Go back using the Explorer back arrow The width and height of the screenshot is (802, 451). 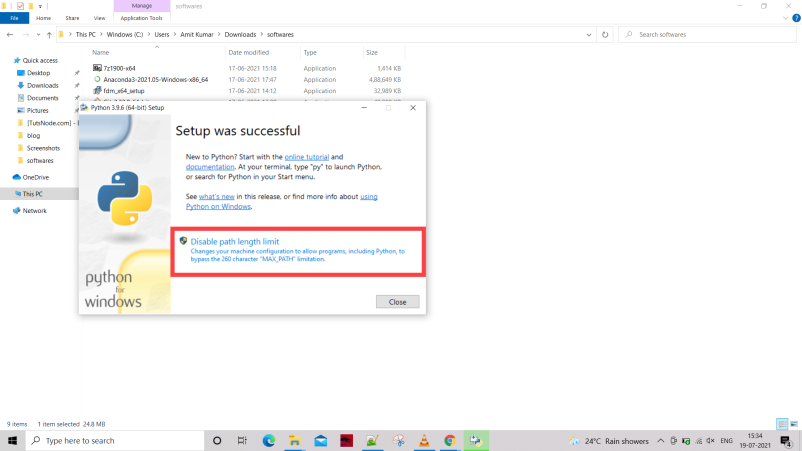click(10, 35)
